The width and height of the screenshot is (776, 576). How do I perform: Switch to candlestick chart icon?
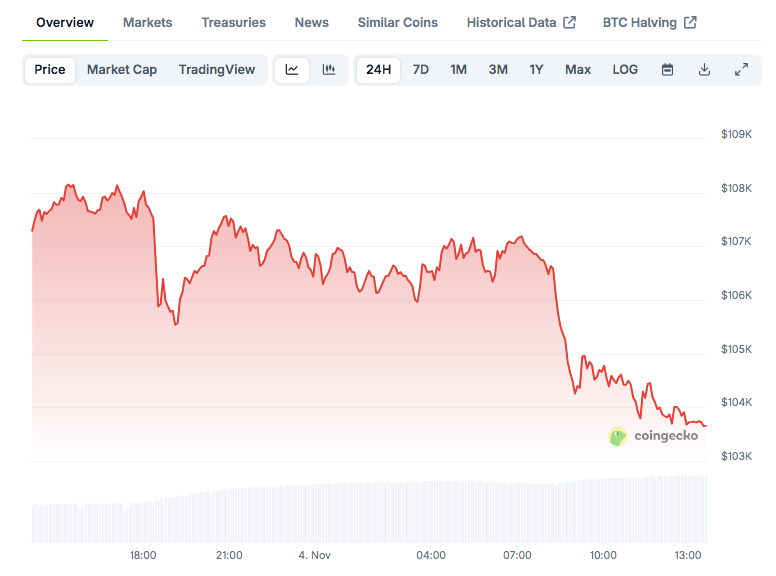tap(328, 70)
